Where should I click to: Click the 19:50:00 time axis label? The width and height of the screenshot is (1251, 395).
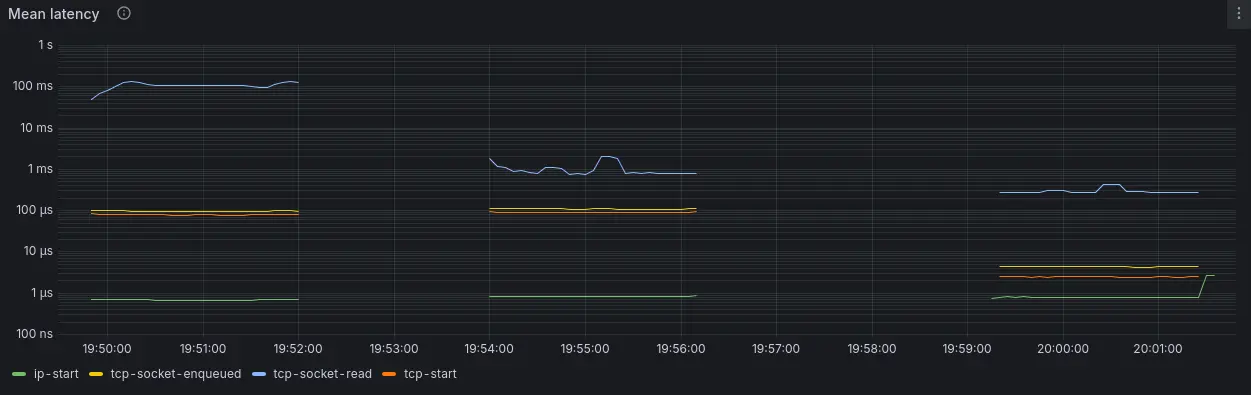tap(108, 349)
